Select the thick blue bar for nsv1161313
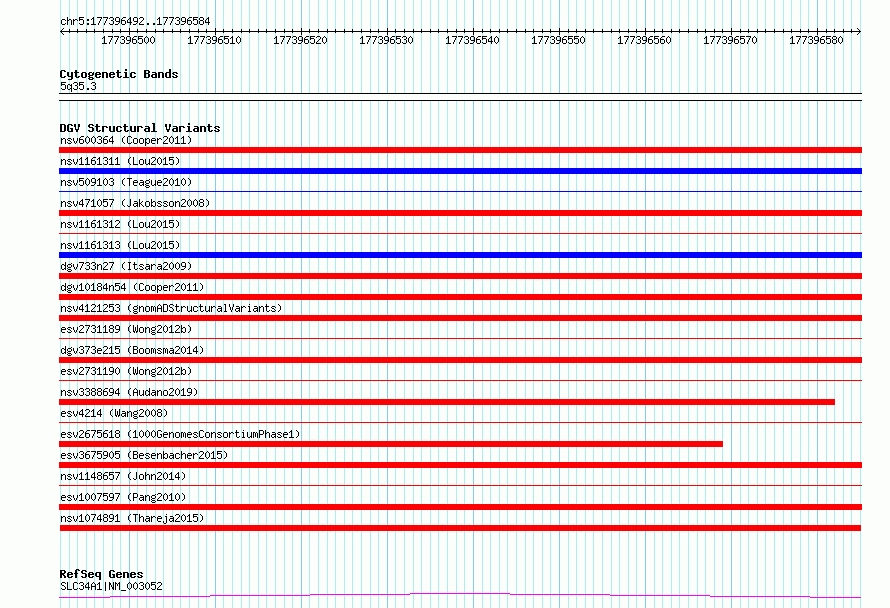The image size is (890, 608). coord(460,255)
